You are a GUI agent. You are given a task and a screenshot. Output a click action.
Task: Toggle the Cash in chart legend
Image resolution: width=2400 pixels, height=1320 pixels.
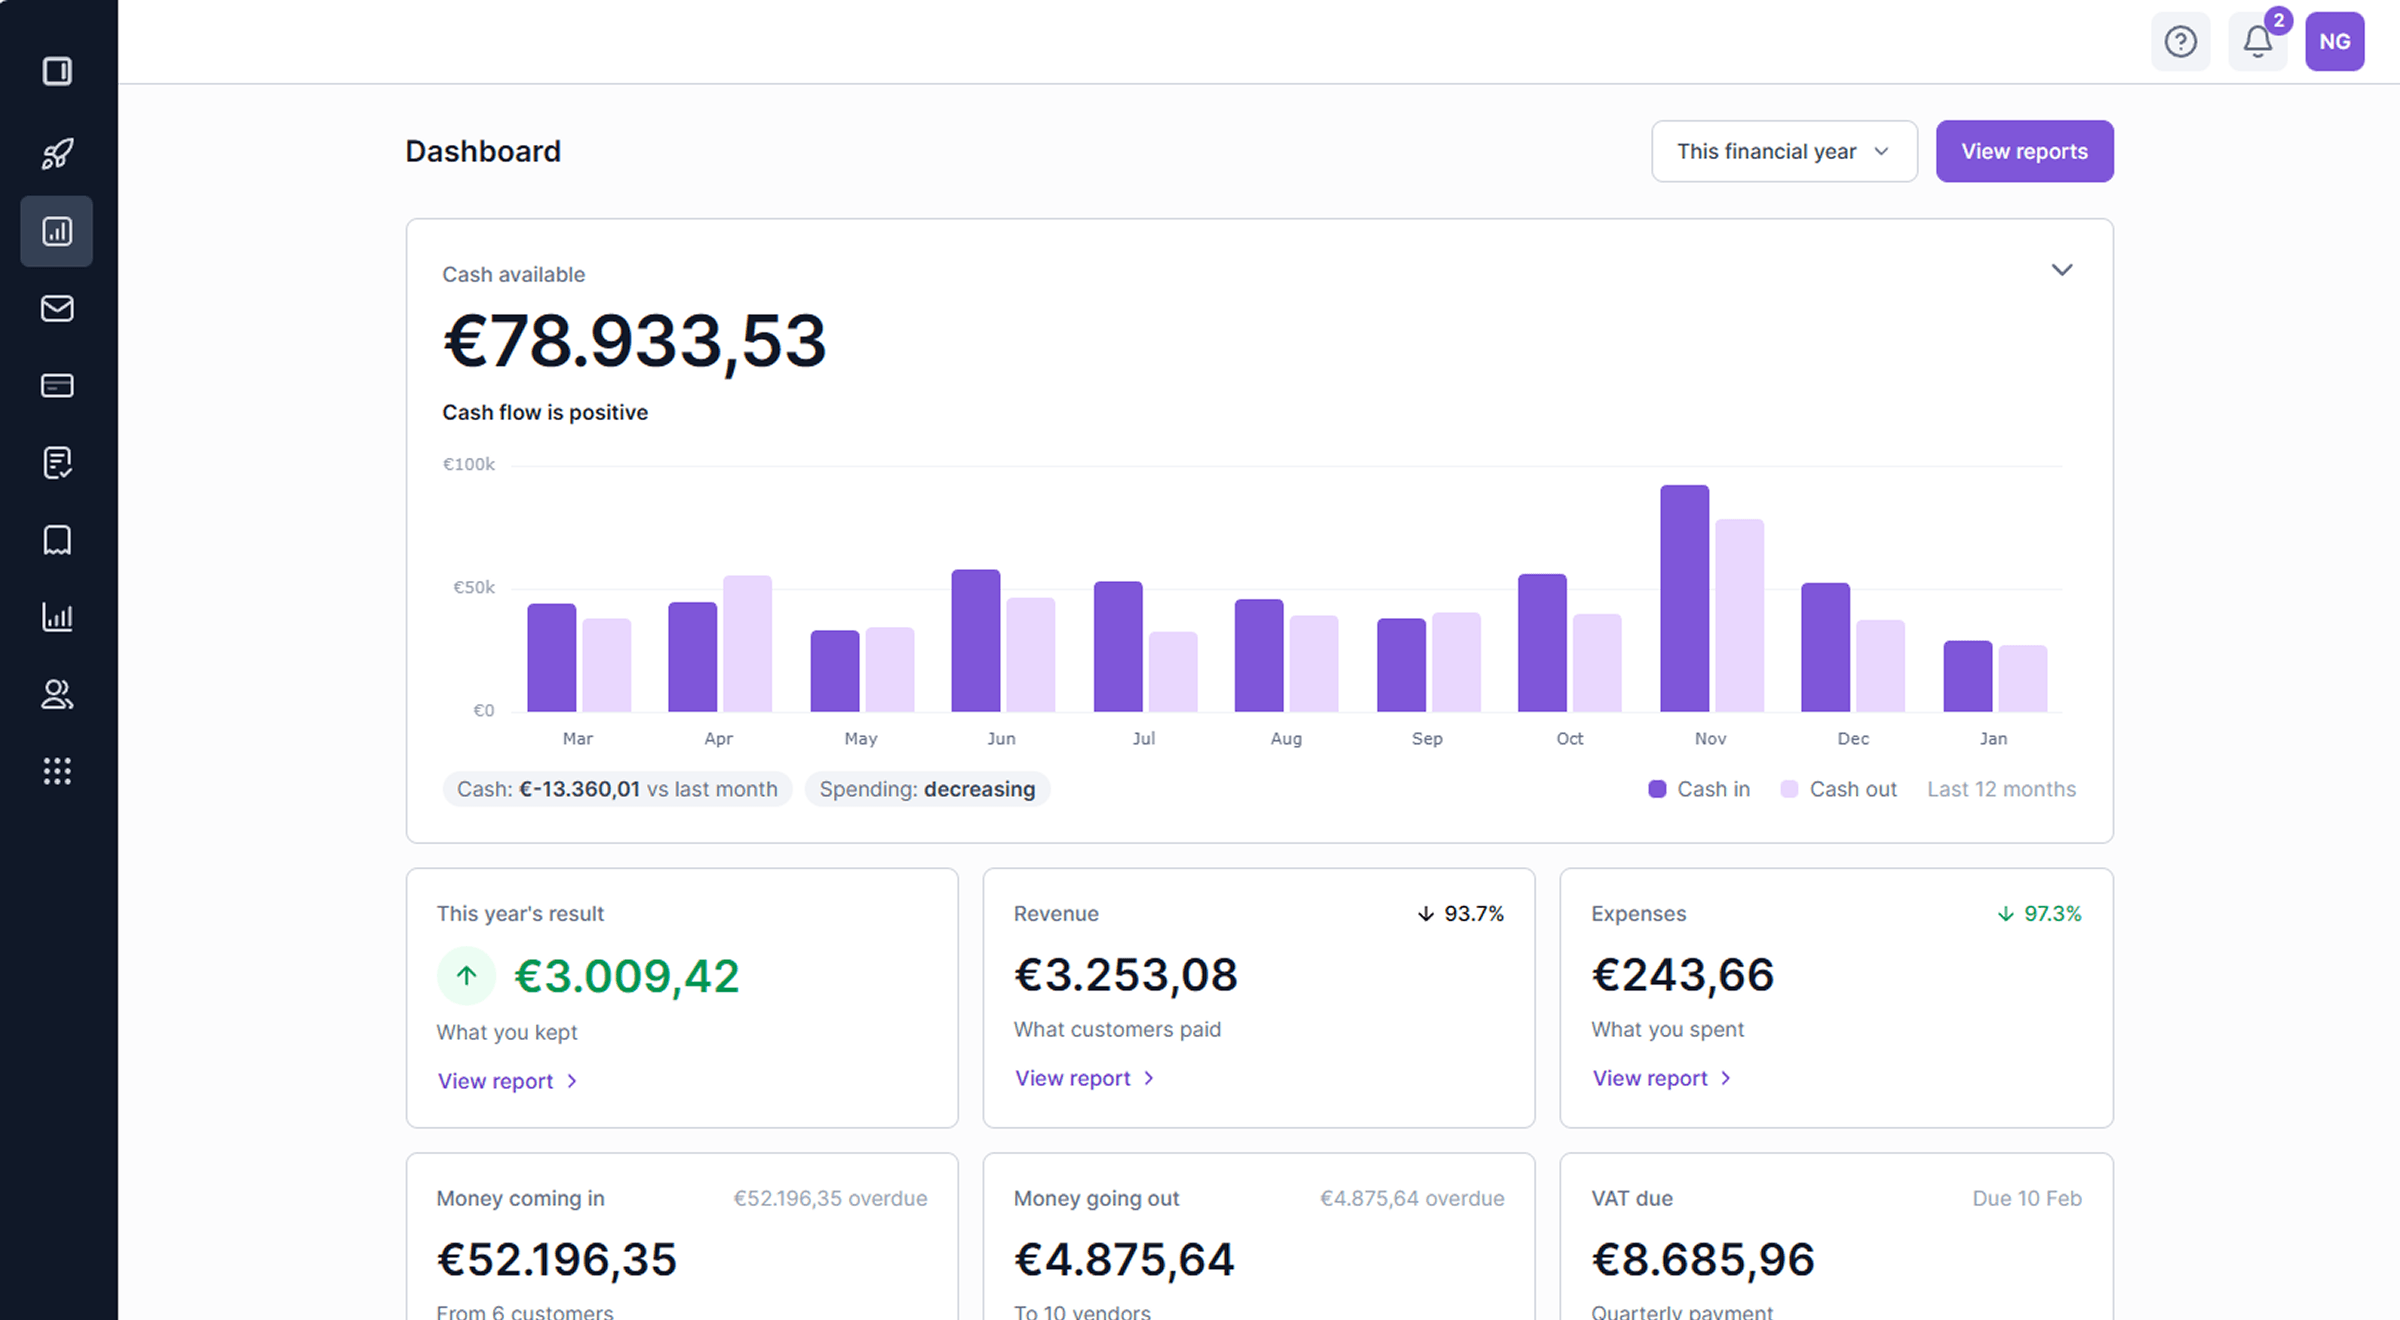1698,789
